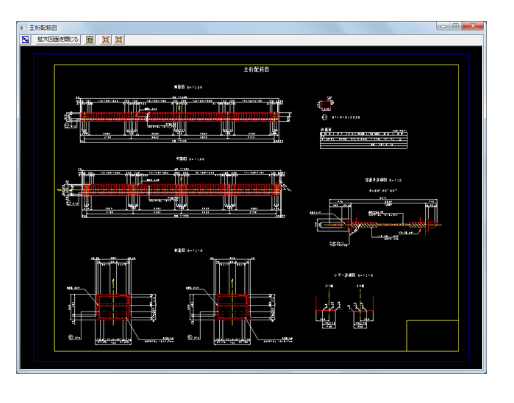Click the rebar table on the right

click(x=364, y=139)
